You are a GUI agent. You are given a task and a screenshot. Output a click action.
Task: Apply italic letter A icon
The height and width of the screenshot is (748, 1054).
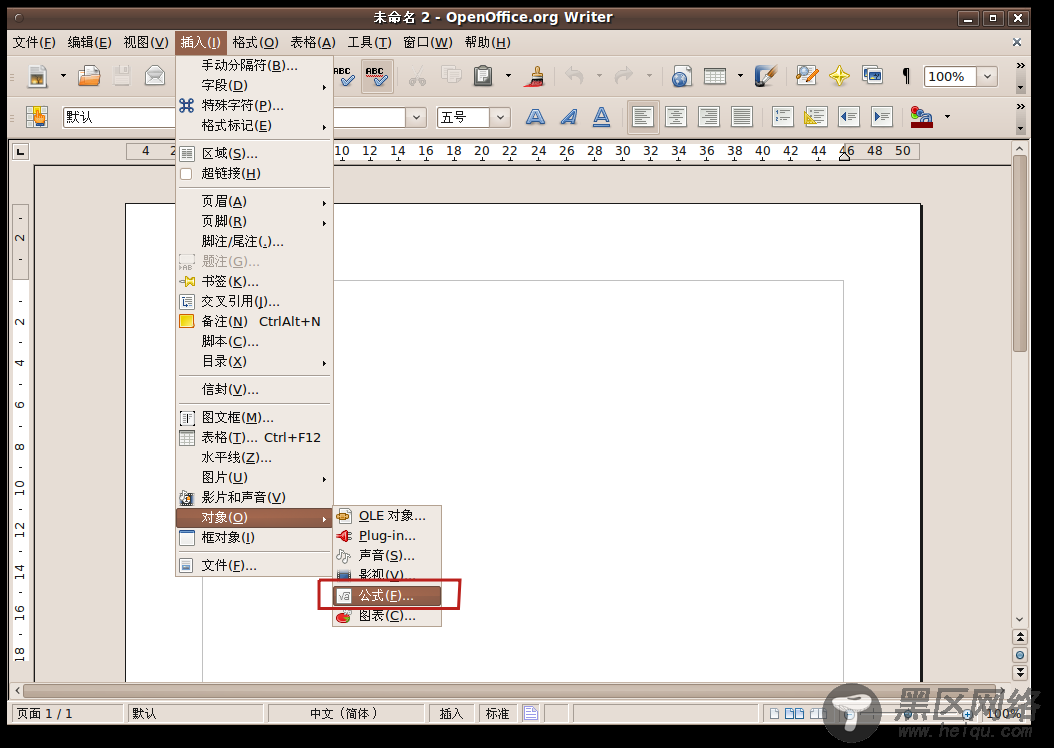pos(569,117)
